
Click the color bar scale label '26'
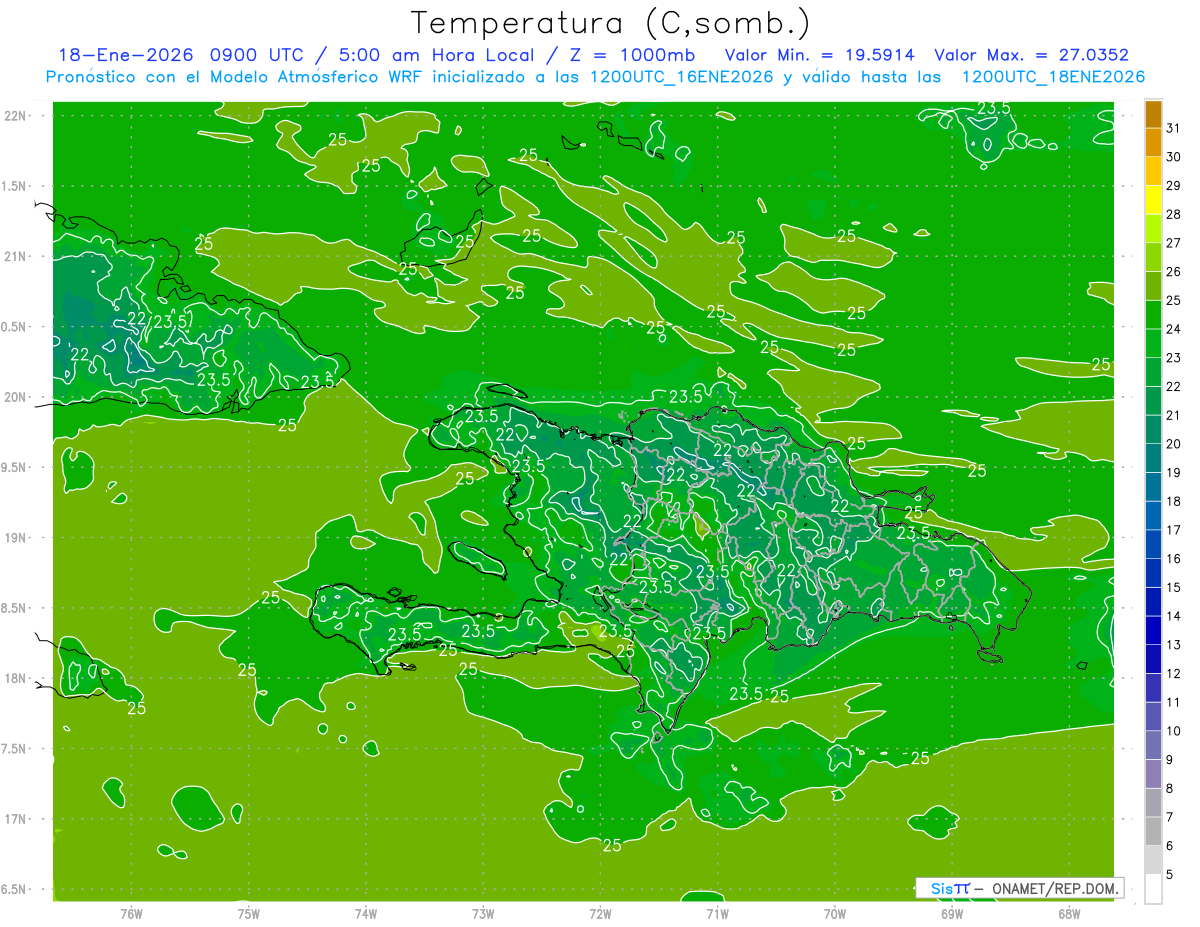coord(1174,272)
